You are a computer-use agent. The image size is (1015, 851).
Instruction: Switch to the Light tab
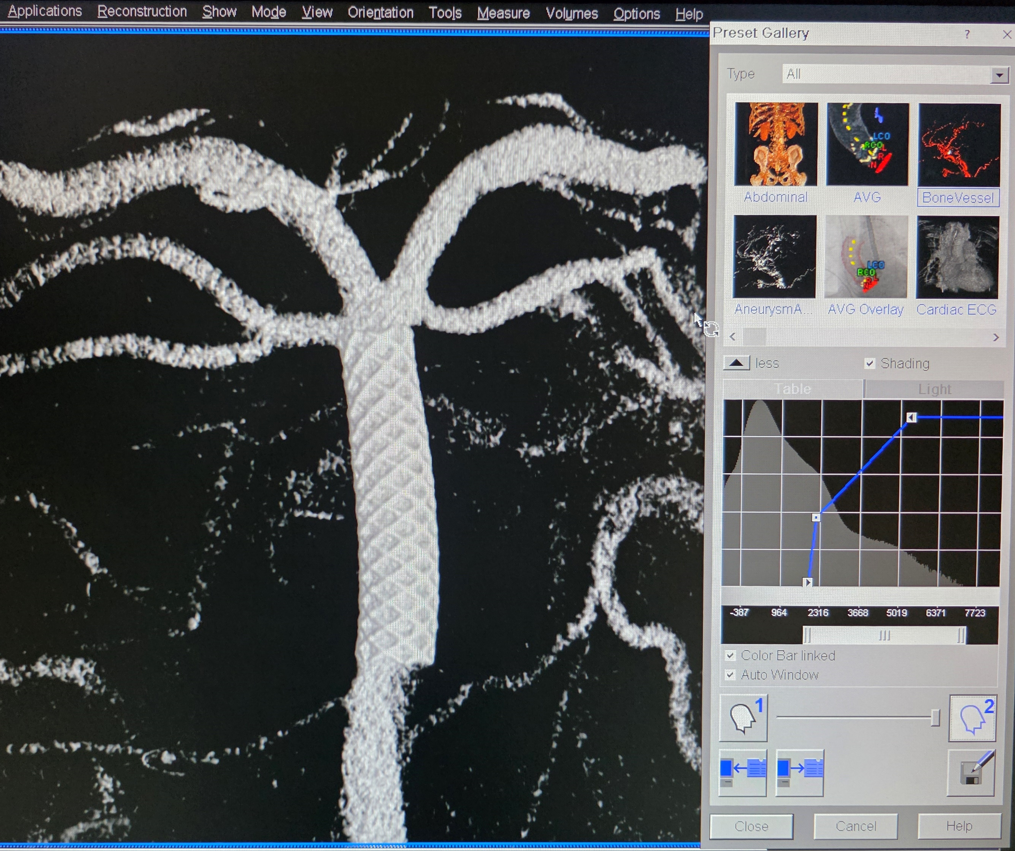click(933, 389)
